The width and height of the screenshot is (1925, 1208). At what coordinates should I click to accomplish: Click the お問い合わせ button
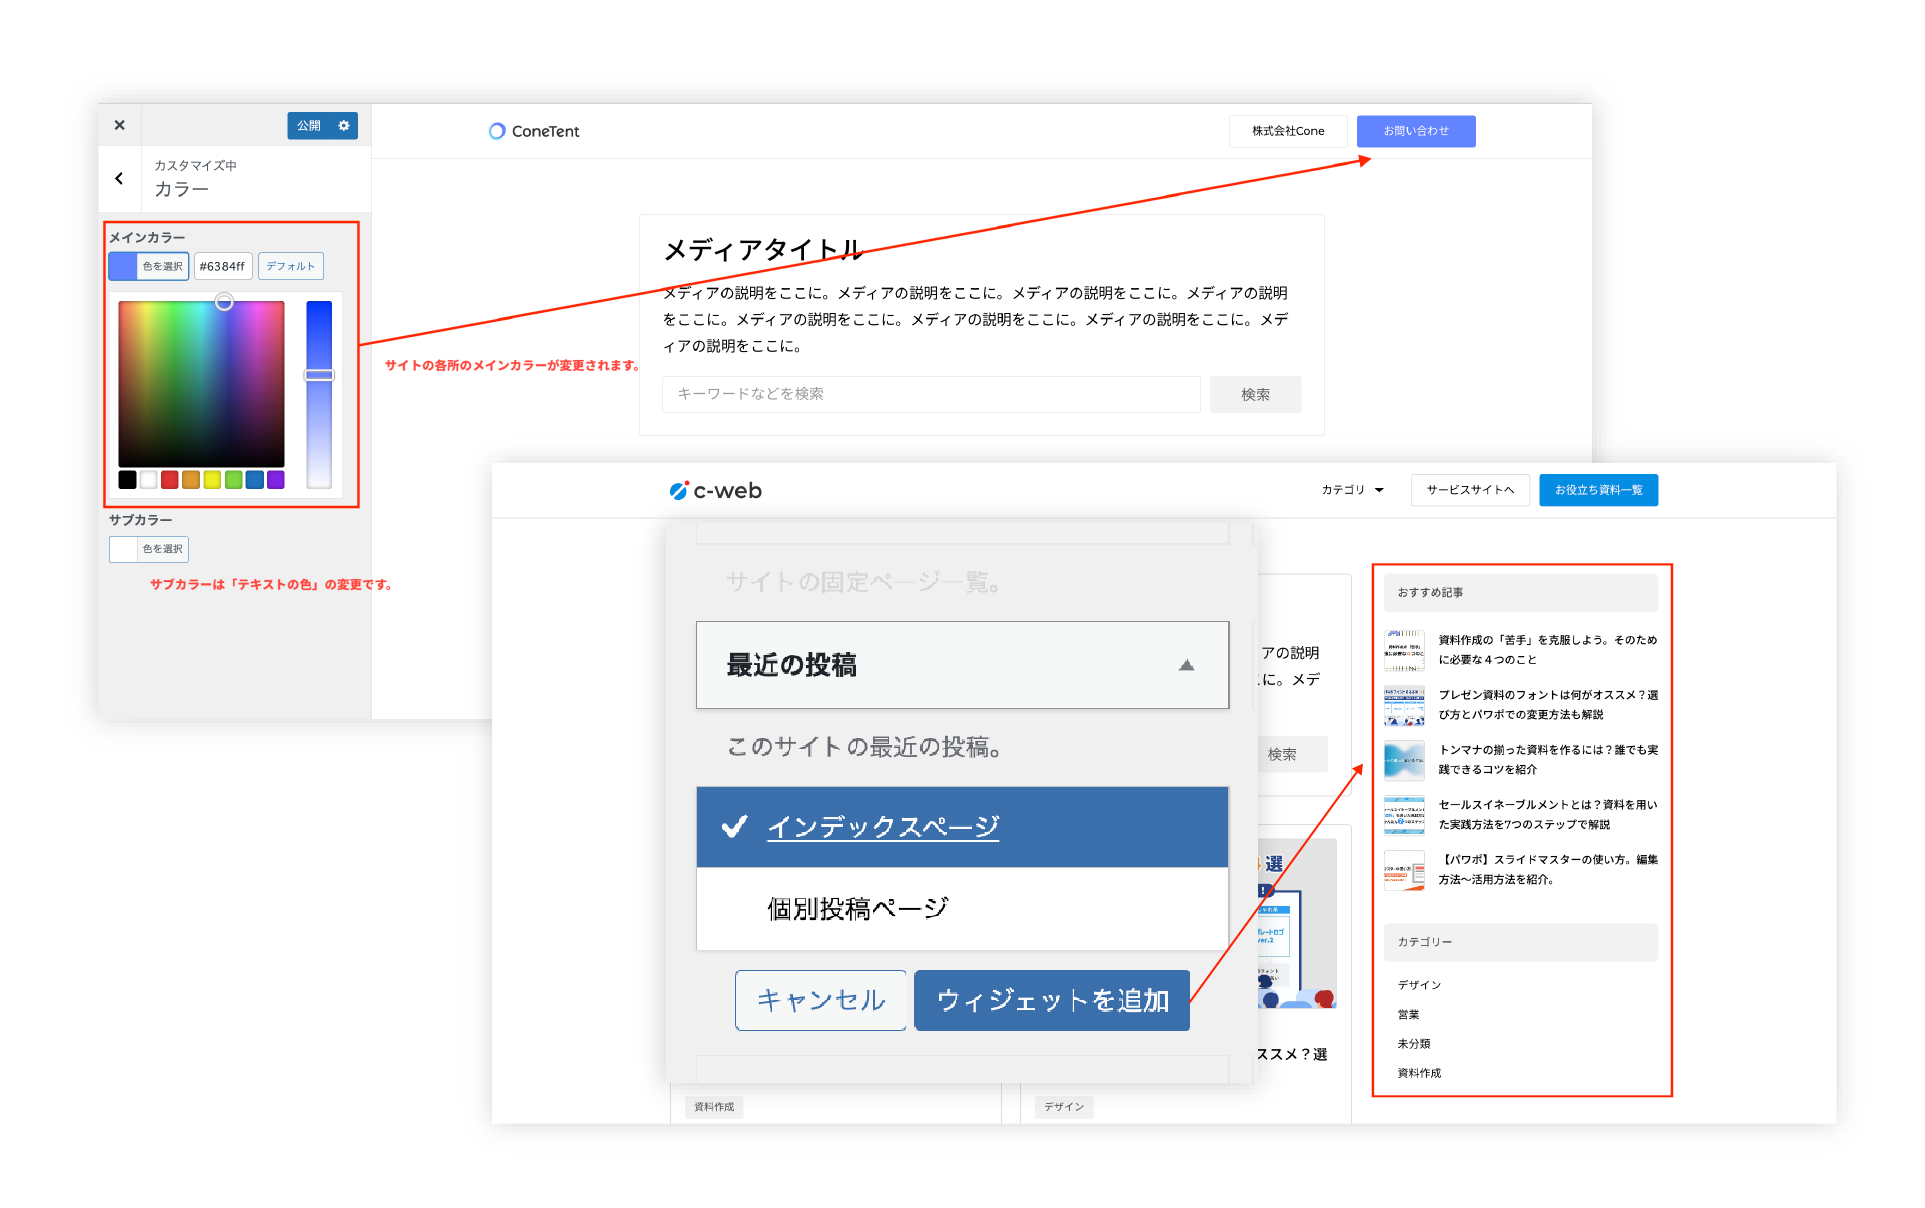click(x=1416, y=131)
